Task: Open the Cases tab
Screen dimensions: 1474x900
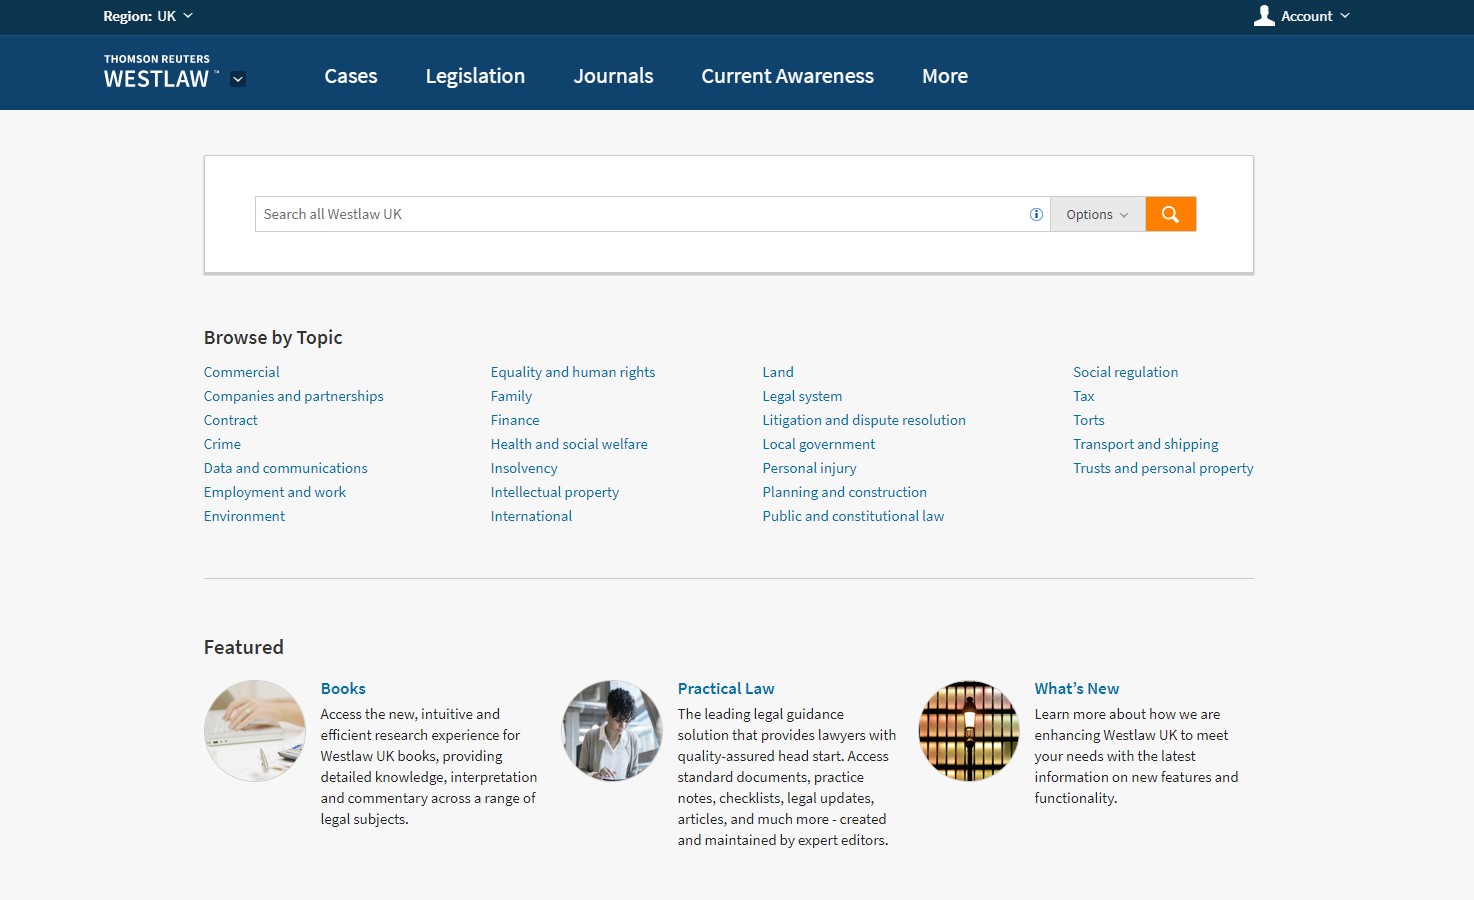Action: 351,76
